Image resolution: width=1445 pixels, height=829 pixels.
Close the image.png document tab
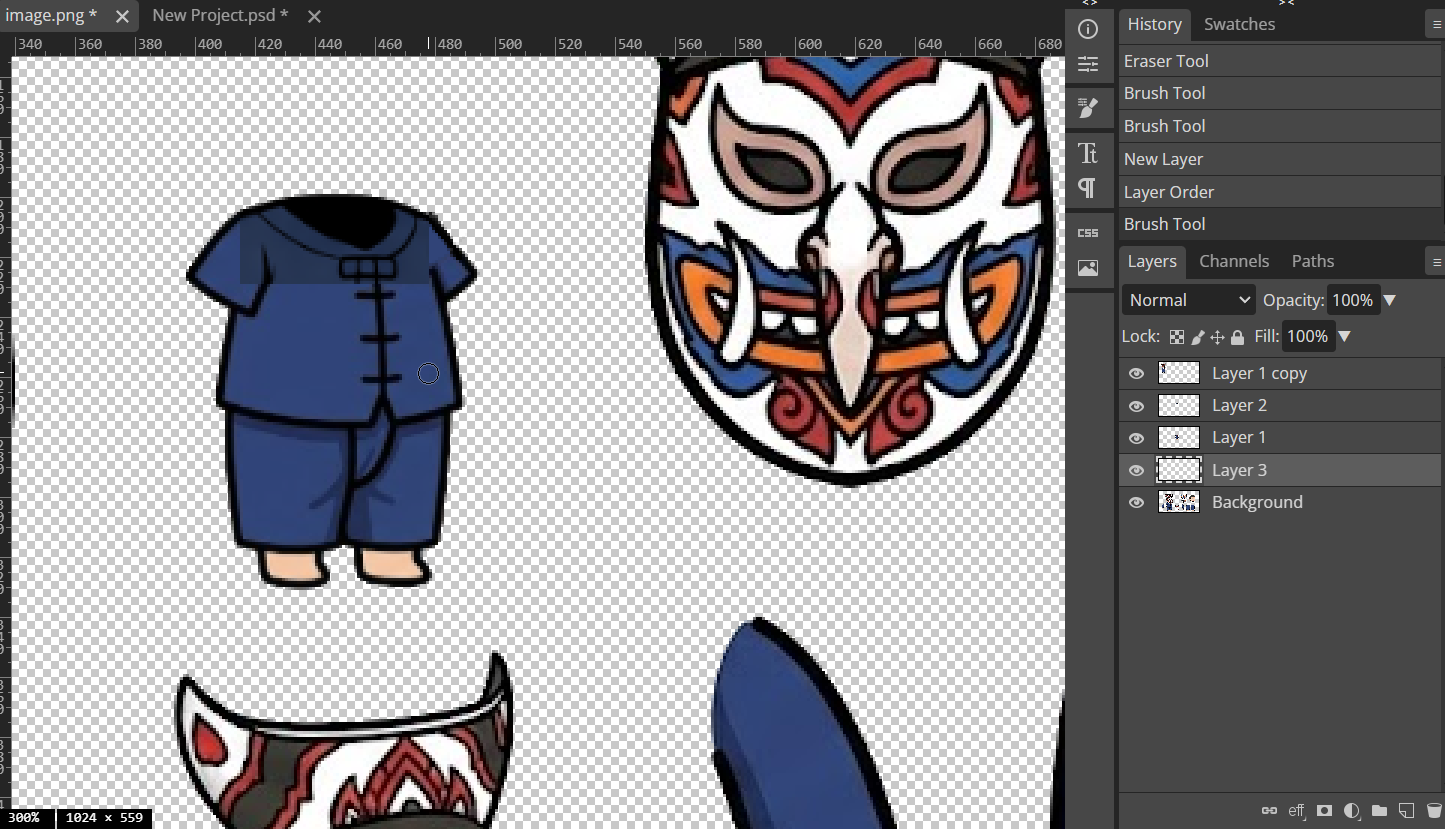[x=122, y=16]
